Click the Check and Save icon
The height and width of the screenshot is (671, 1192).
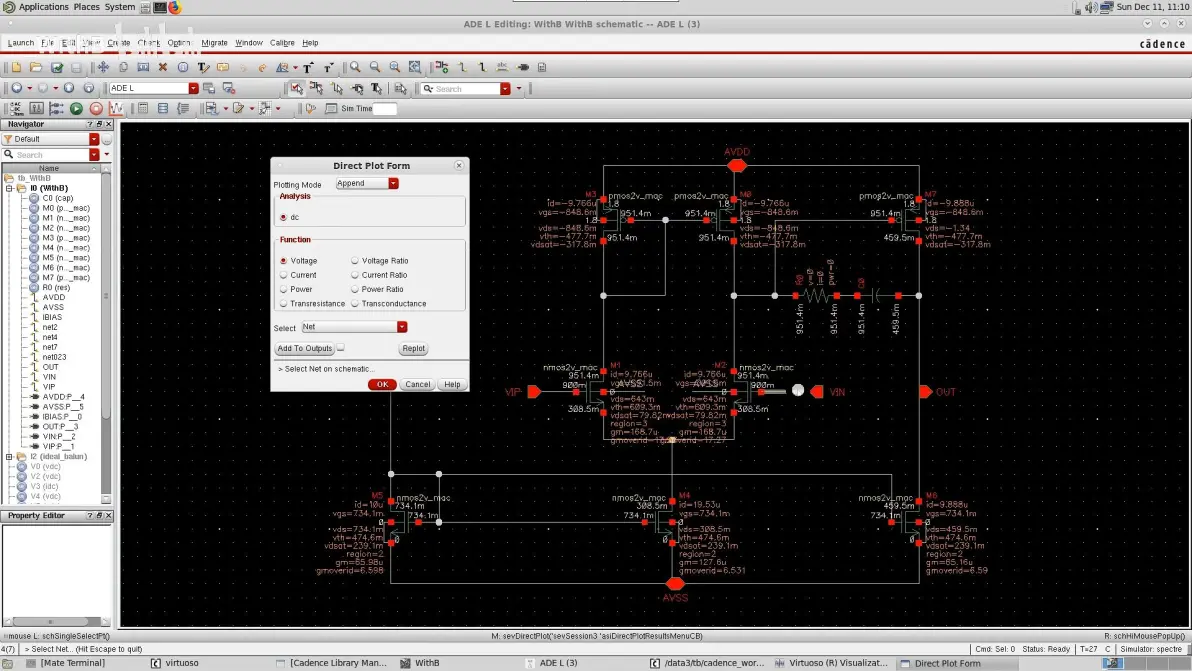point(56,68)
